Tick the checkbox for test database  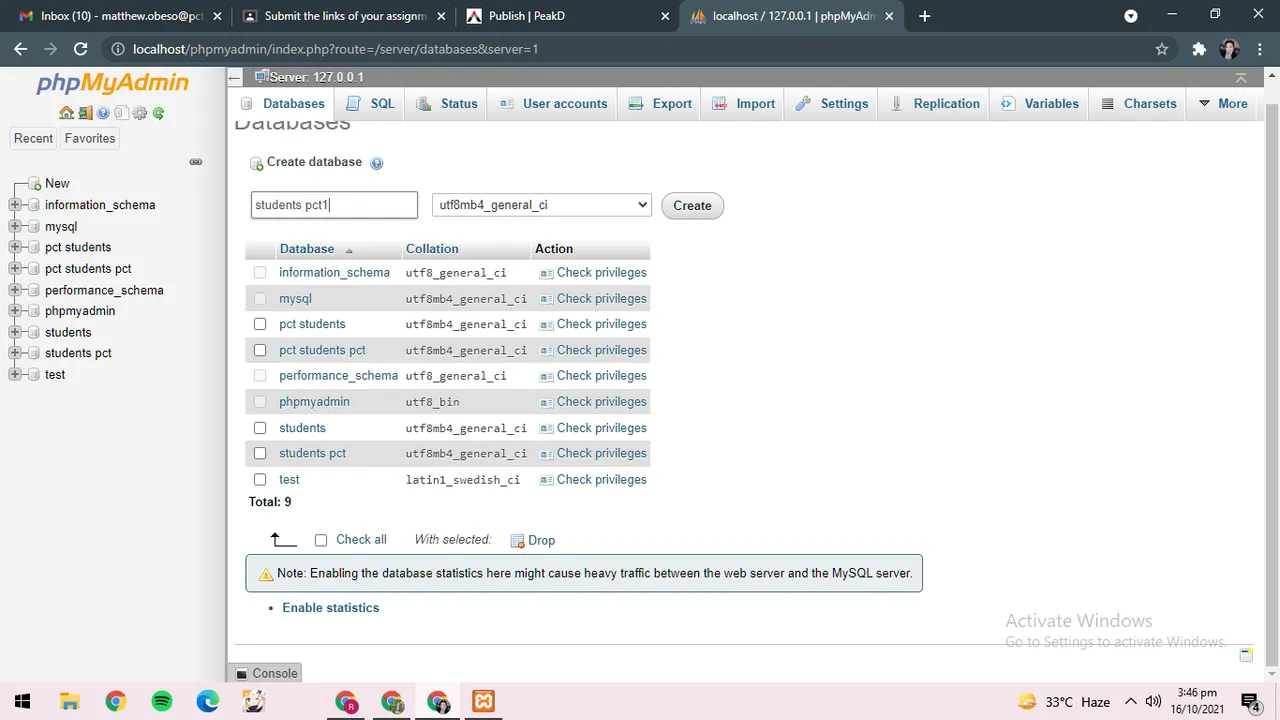click(x=260, y=480)
